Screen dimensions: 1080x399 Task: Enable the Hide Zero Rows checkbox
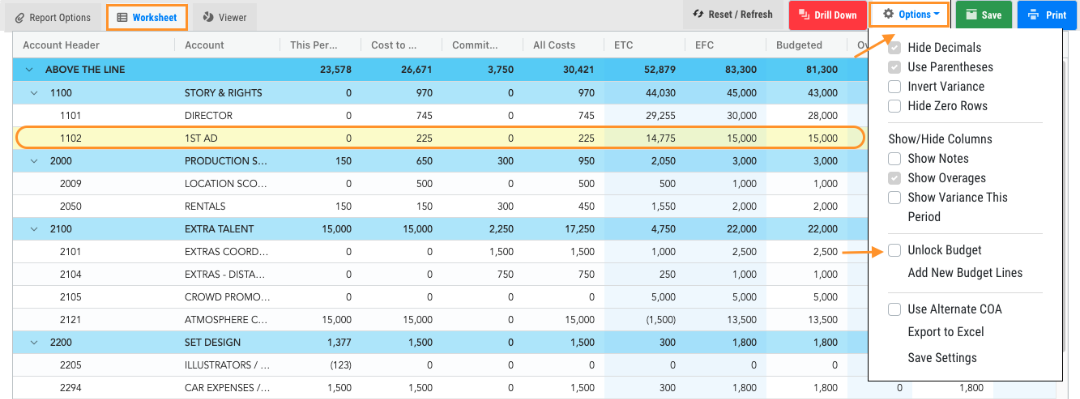click(x=895, y=106)
